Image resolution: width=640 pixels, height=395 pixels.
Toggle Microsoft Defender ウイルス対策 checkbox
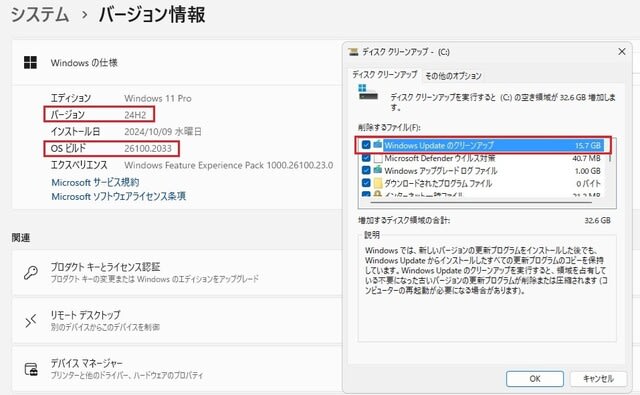(366, 158)
